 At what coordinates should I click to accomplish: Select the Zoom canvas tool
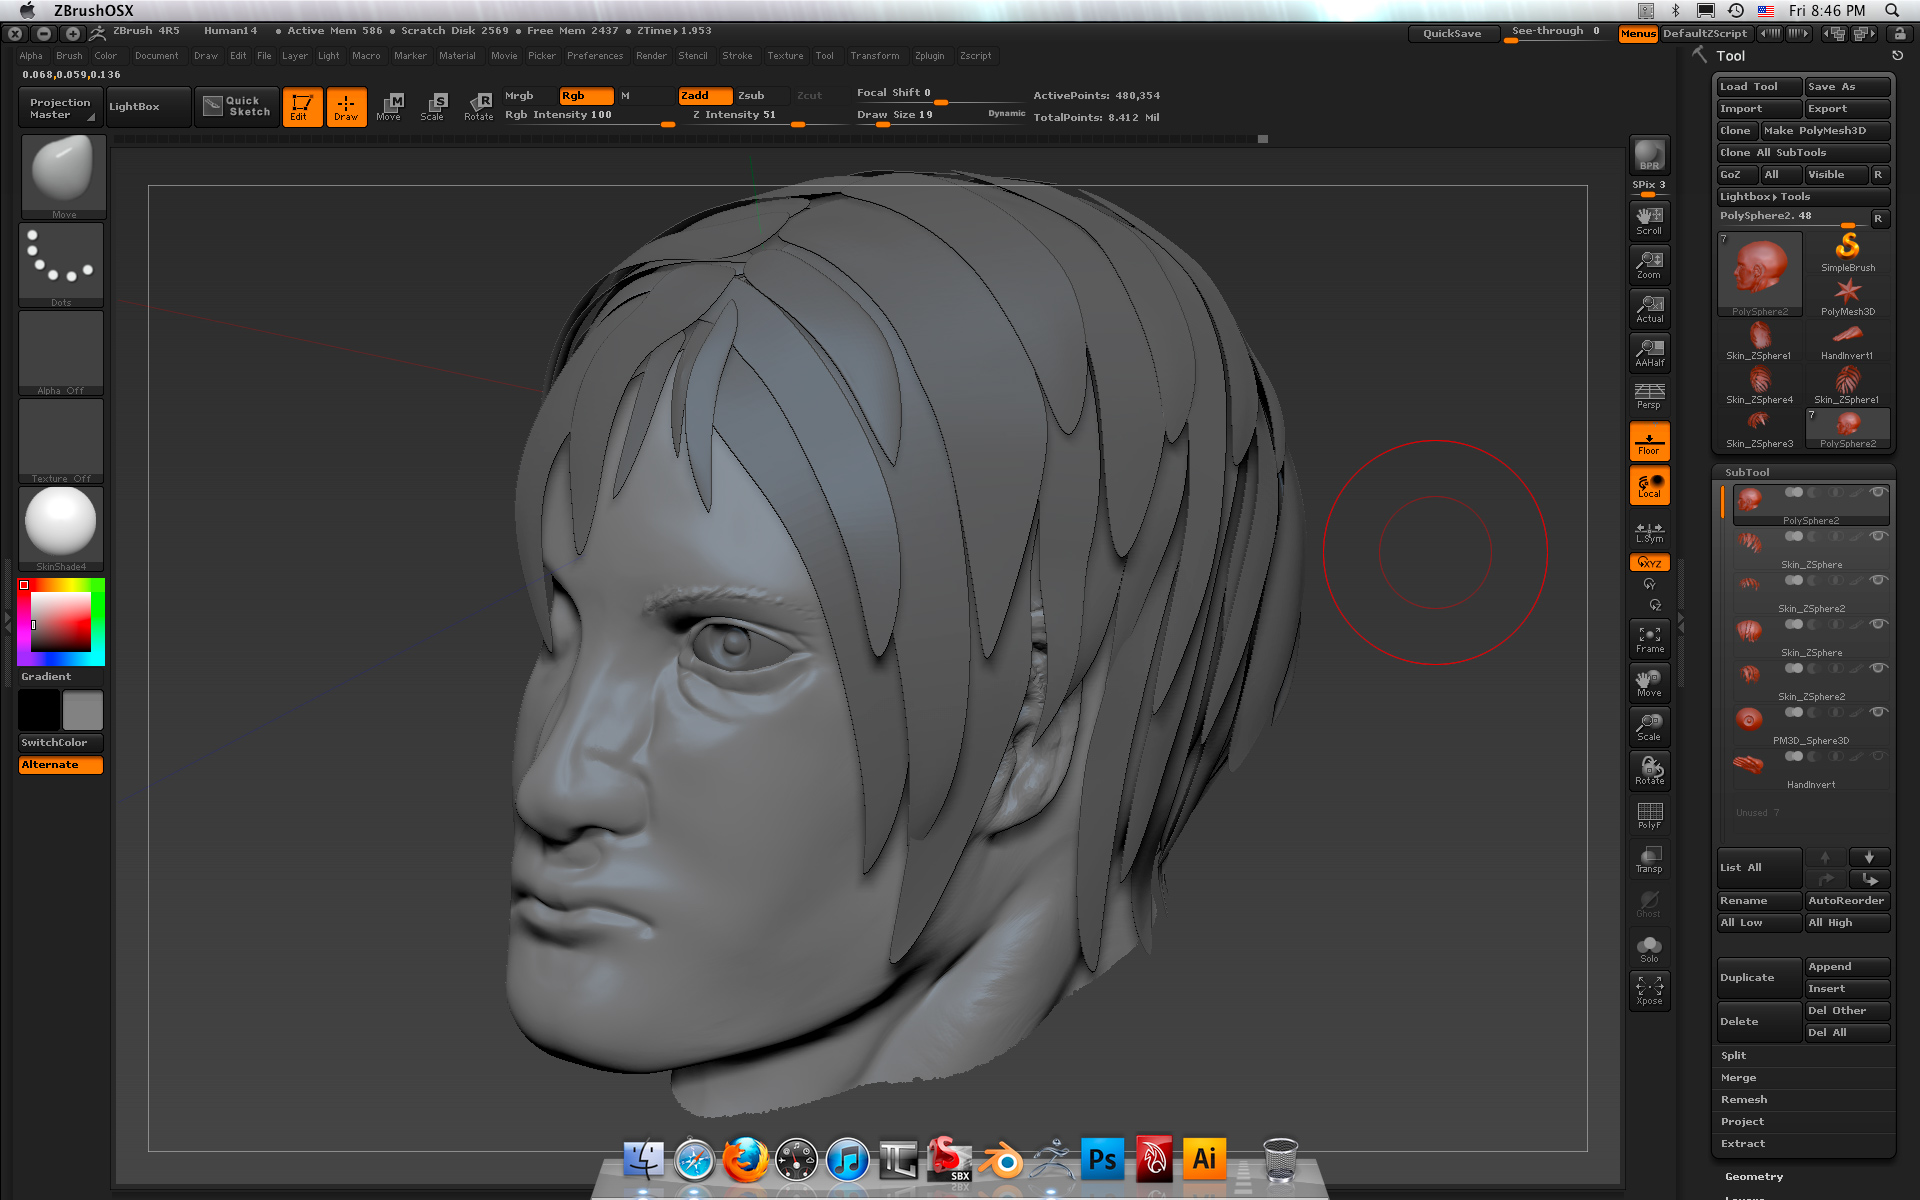coord(1649,264)
